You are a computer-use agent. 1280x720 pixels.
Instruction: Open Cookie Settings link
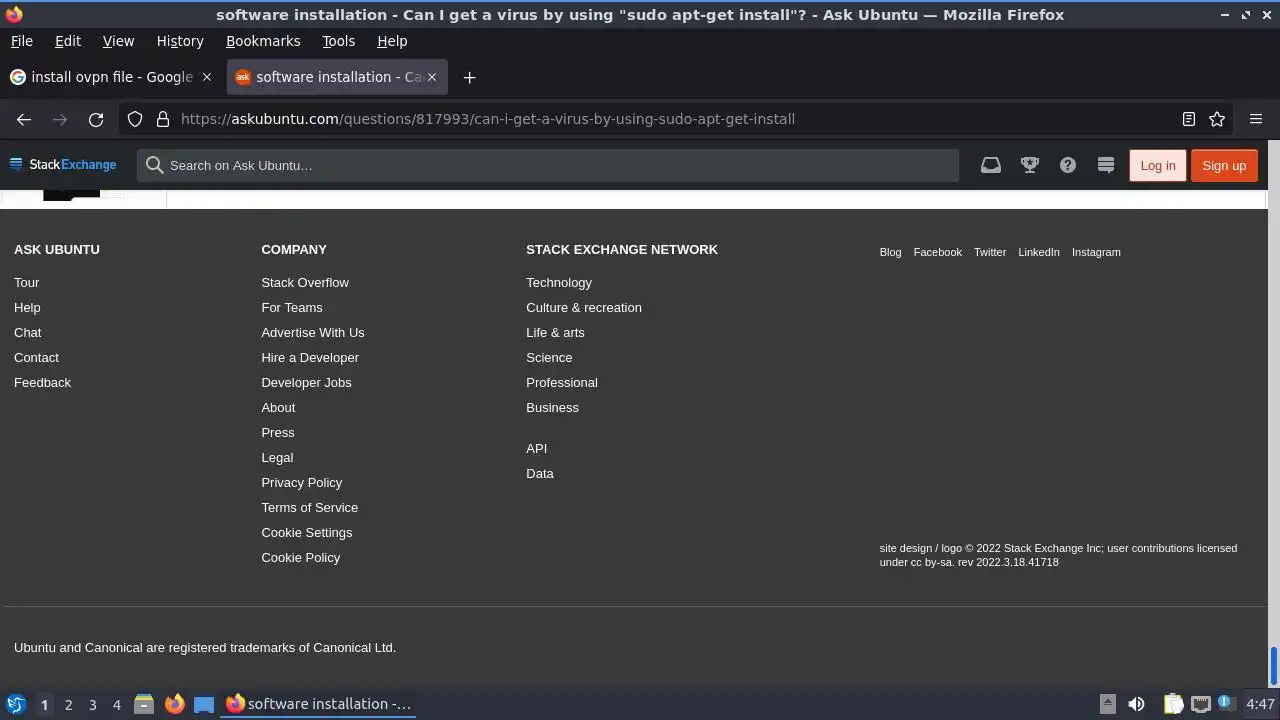(x=307, y=533)
